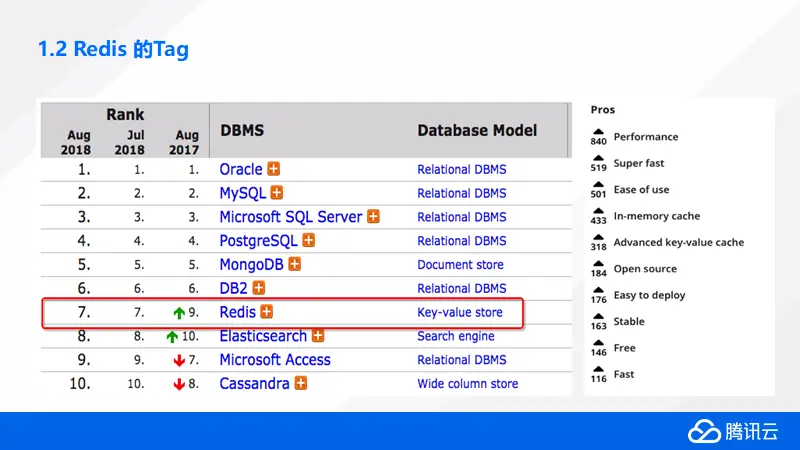Click the orange plus icon beside Oracle

(x=274, y=168)
